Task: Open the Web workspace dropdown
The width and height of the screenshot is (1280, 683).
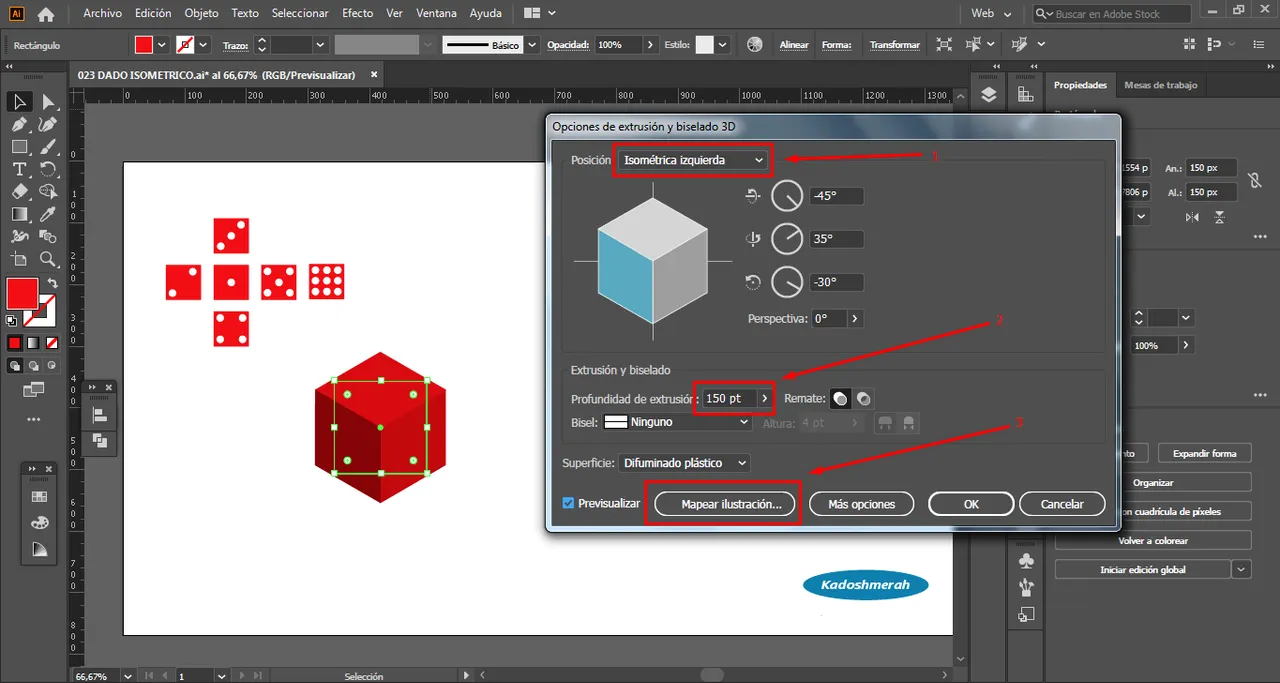Action: click(x=991, y=14)
